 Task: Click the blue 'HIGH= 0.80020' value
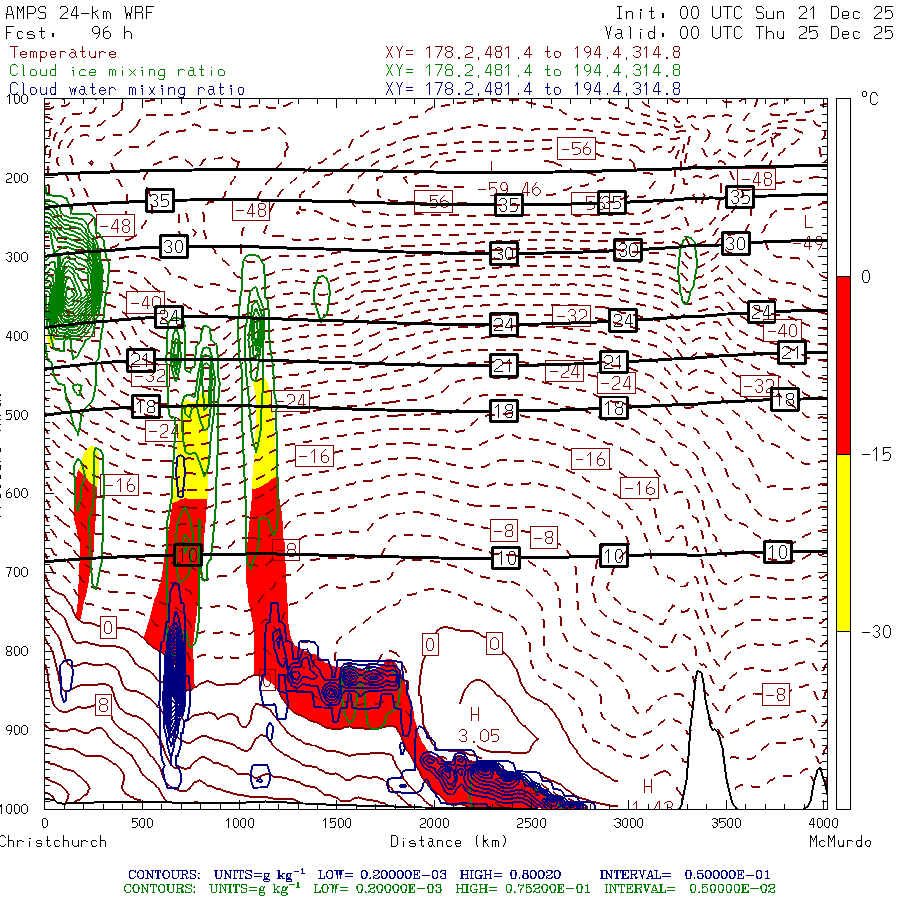pyautogui.click(x=510, y=875)
